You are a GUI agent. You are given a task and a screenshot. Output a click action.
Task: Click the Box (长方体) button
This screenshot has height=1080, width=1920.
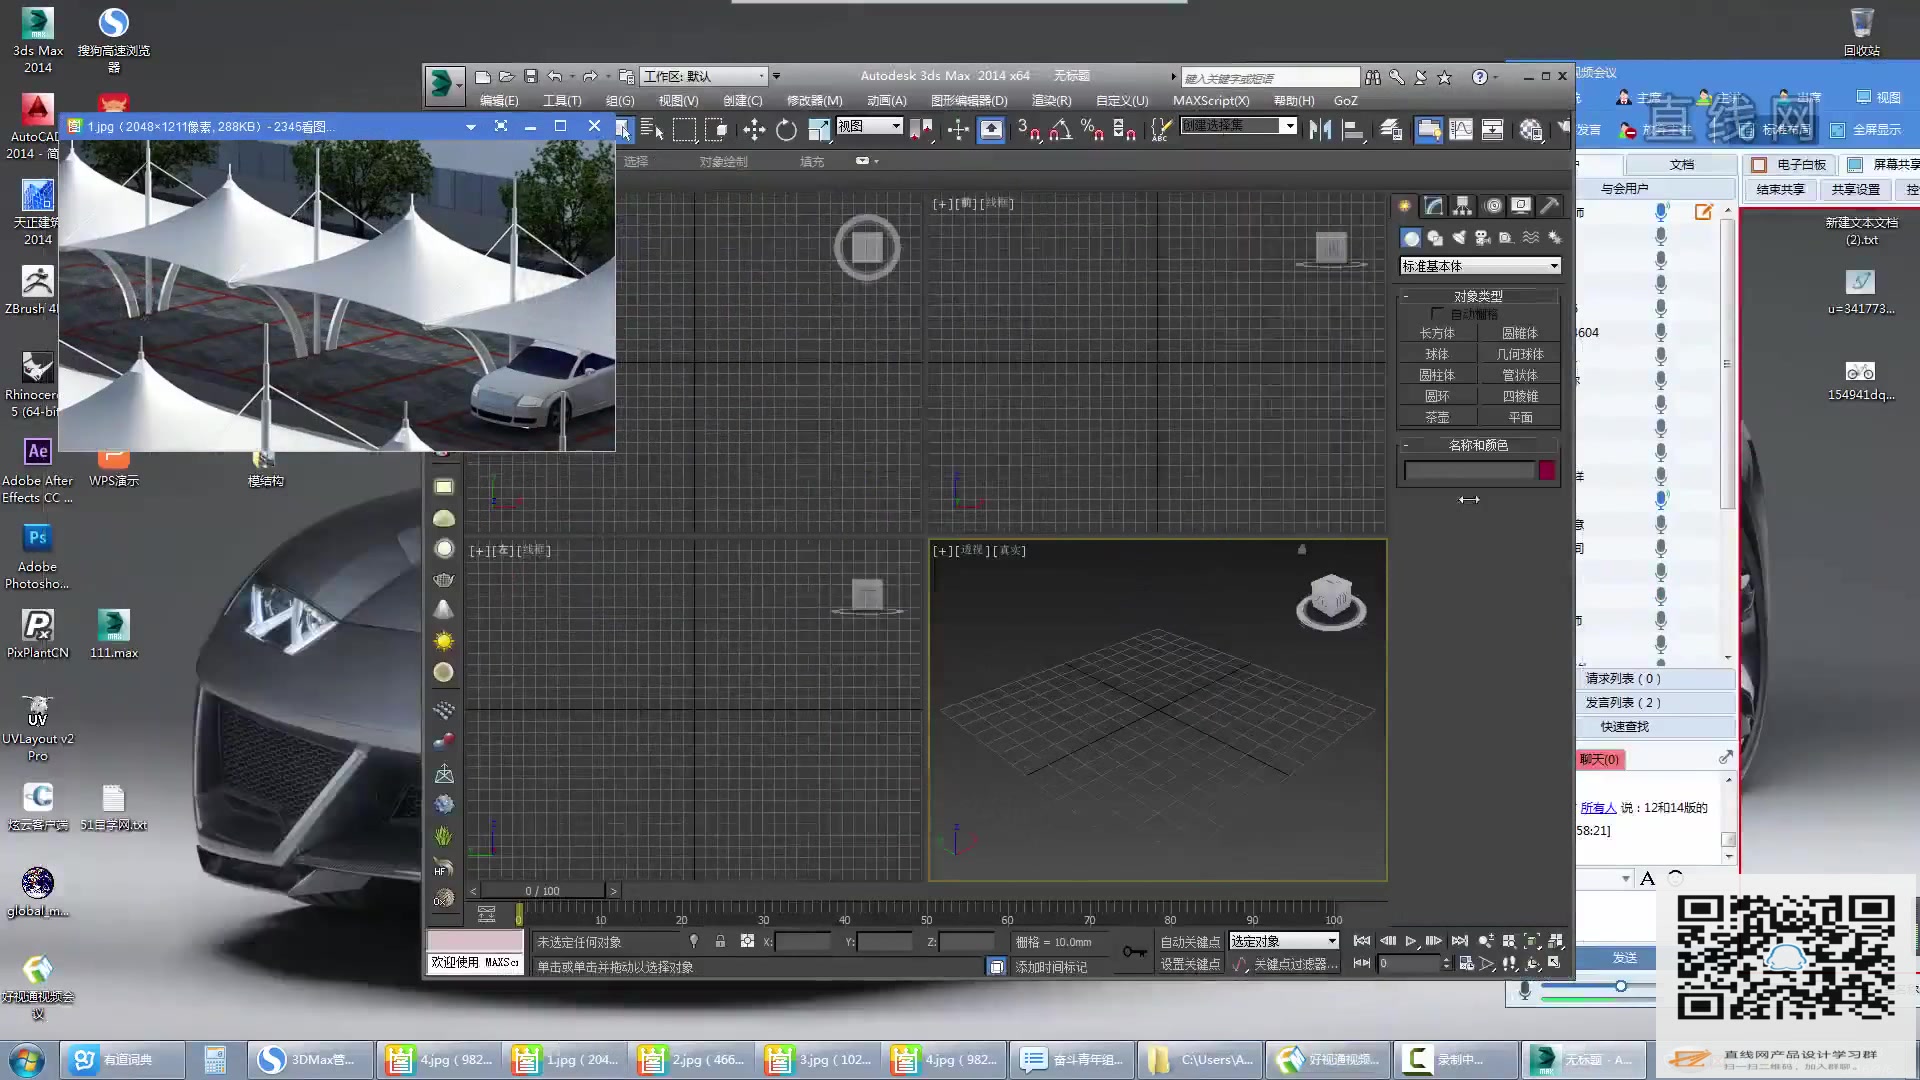point(1437,333)
